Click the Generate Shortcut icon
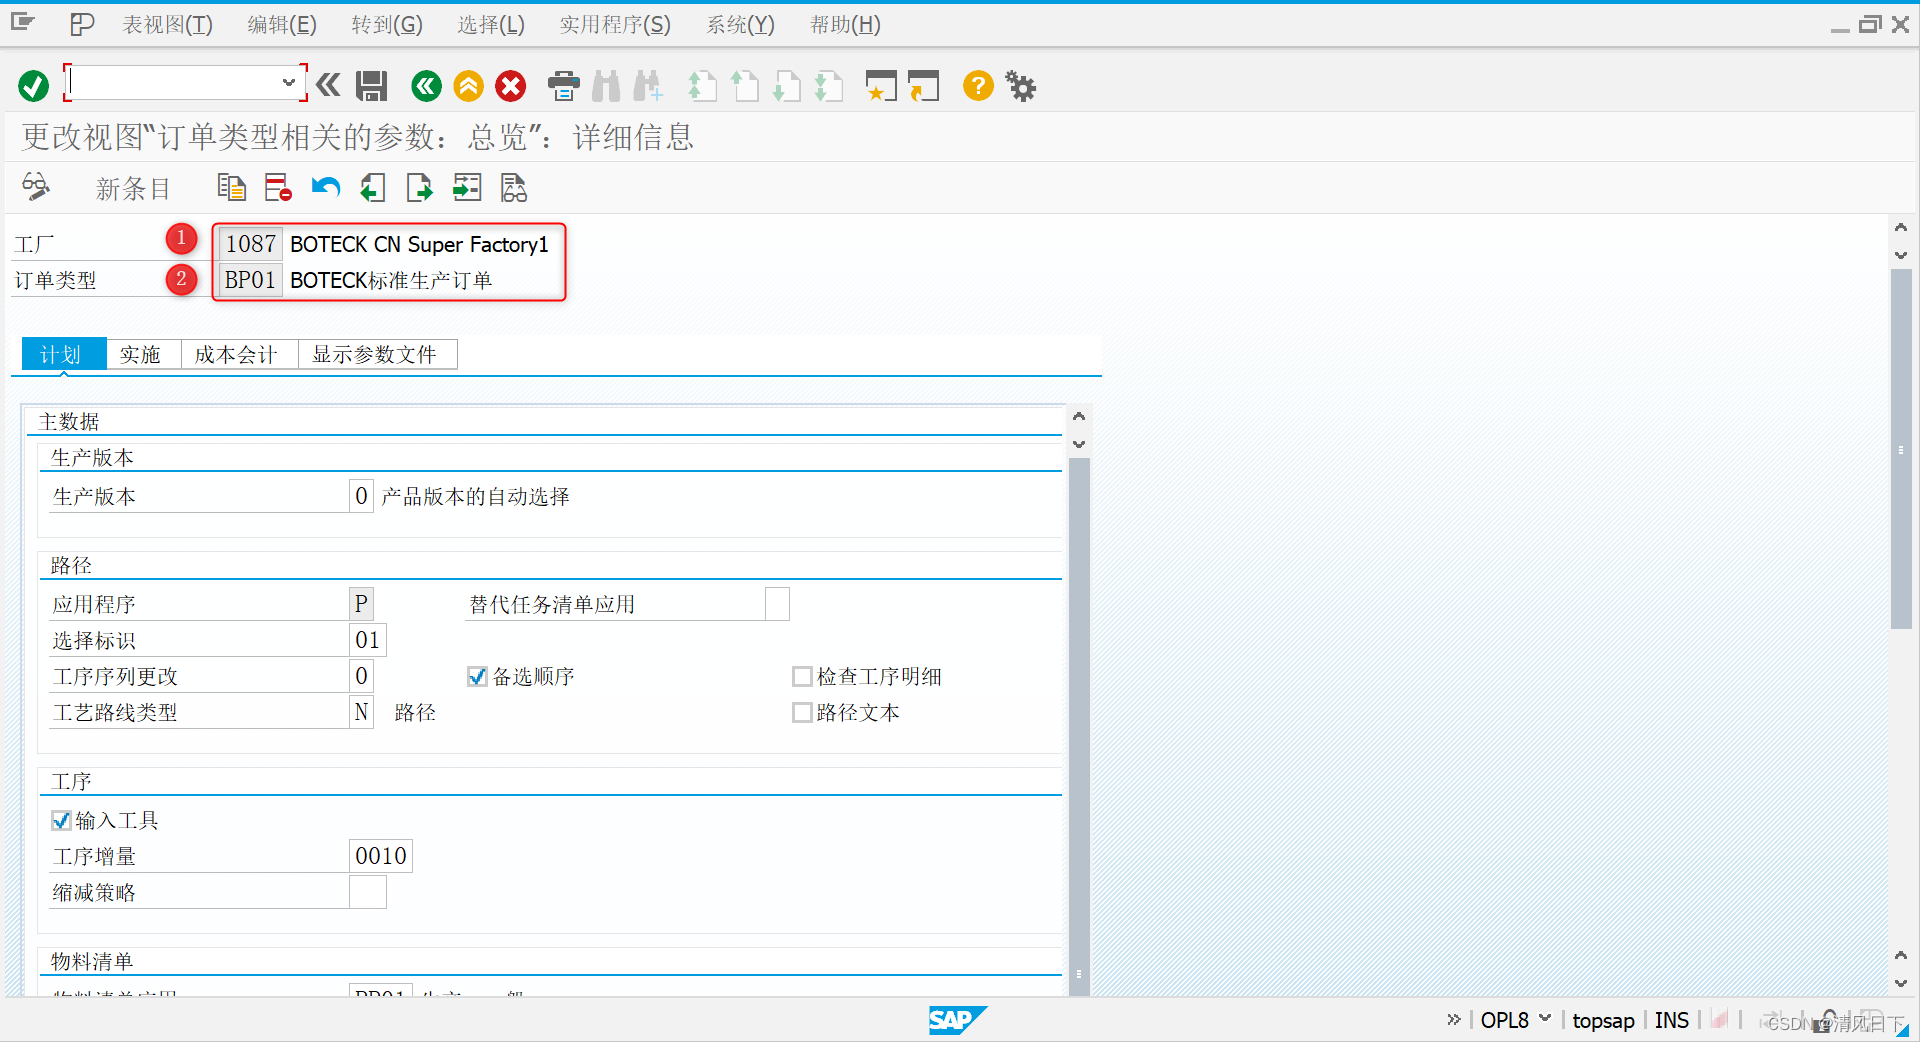 tap(924, 86)
